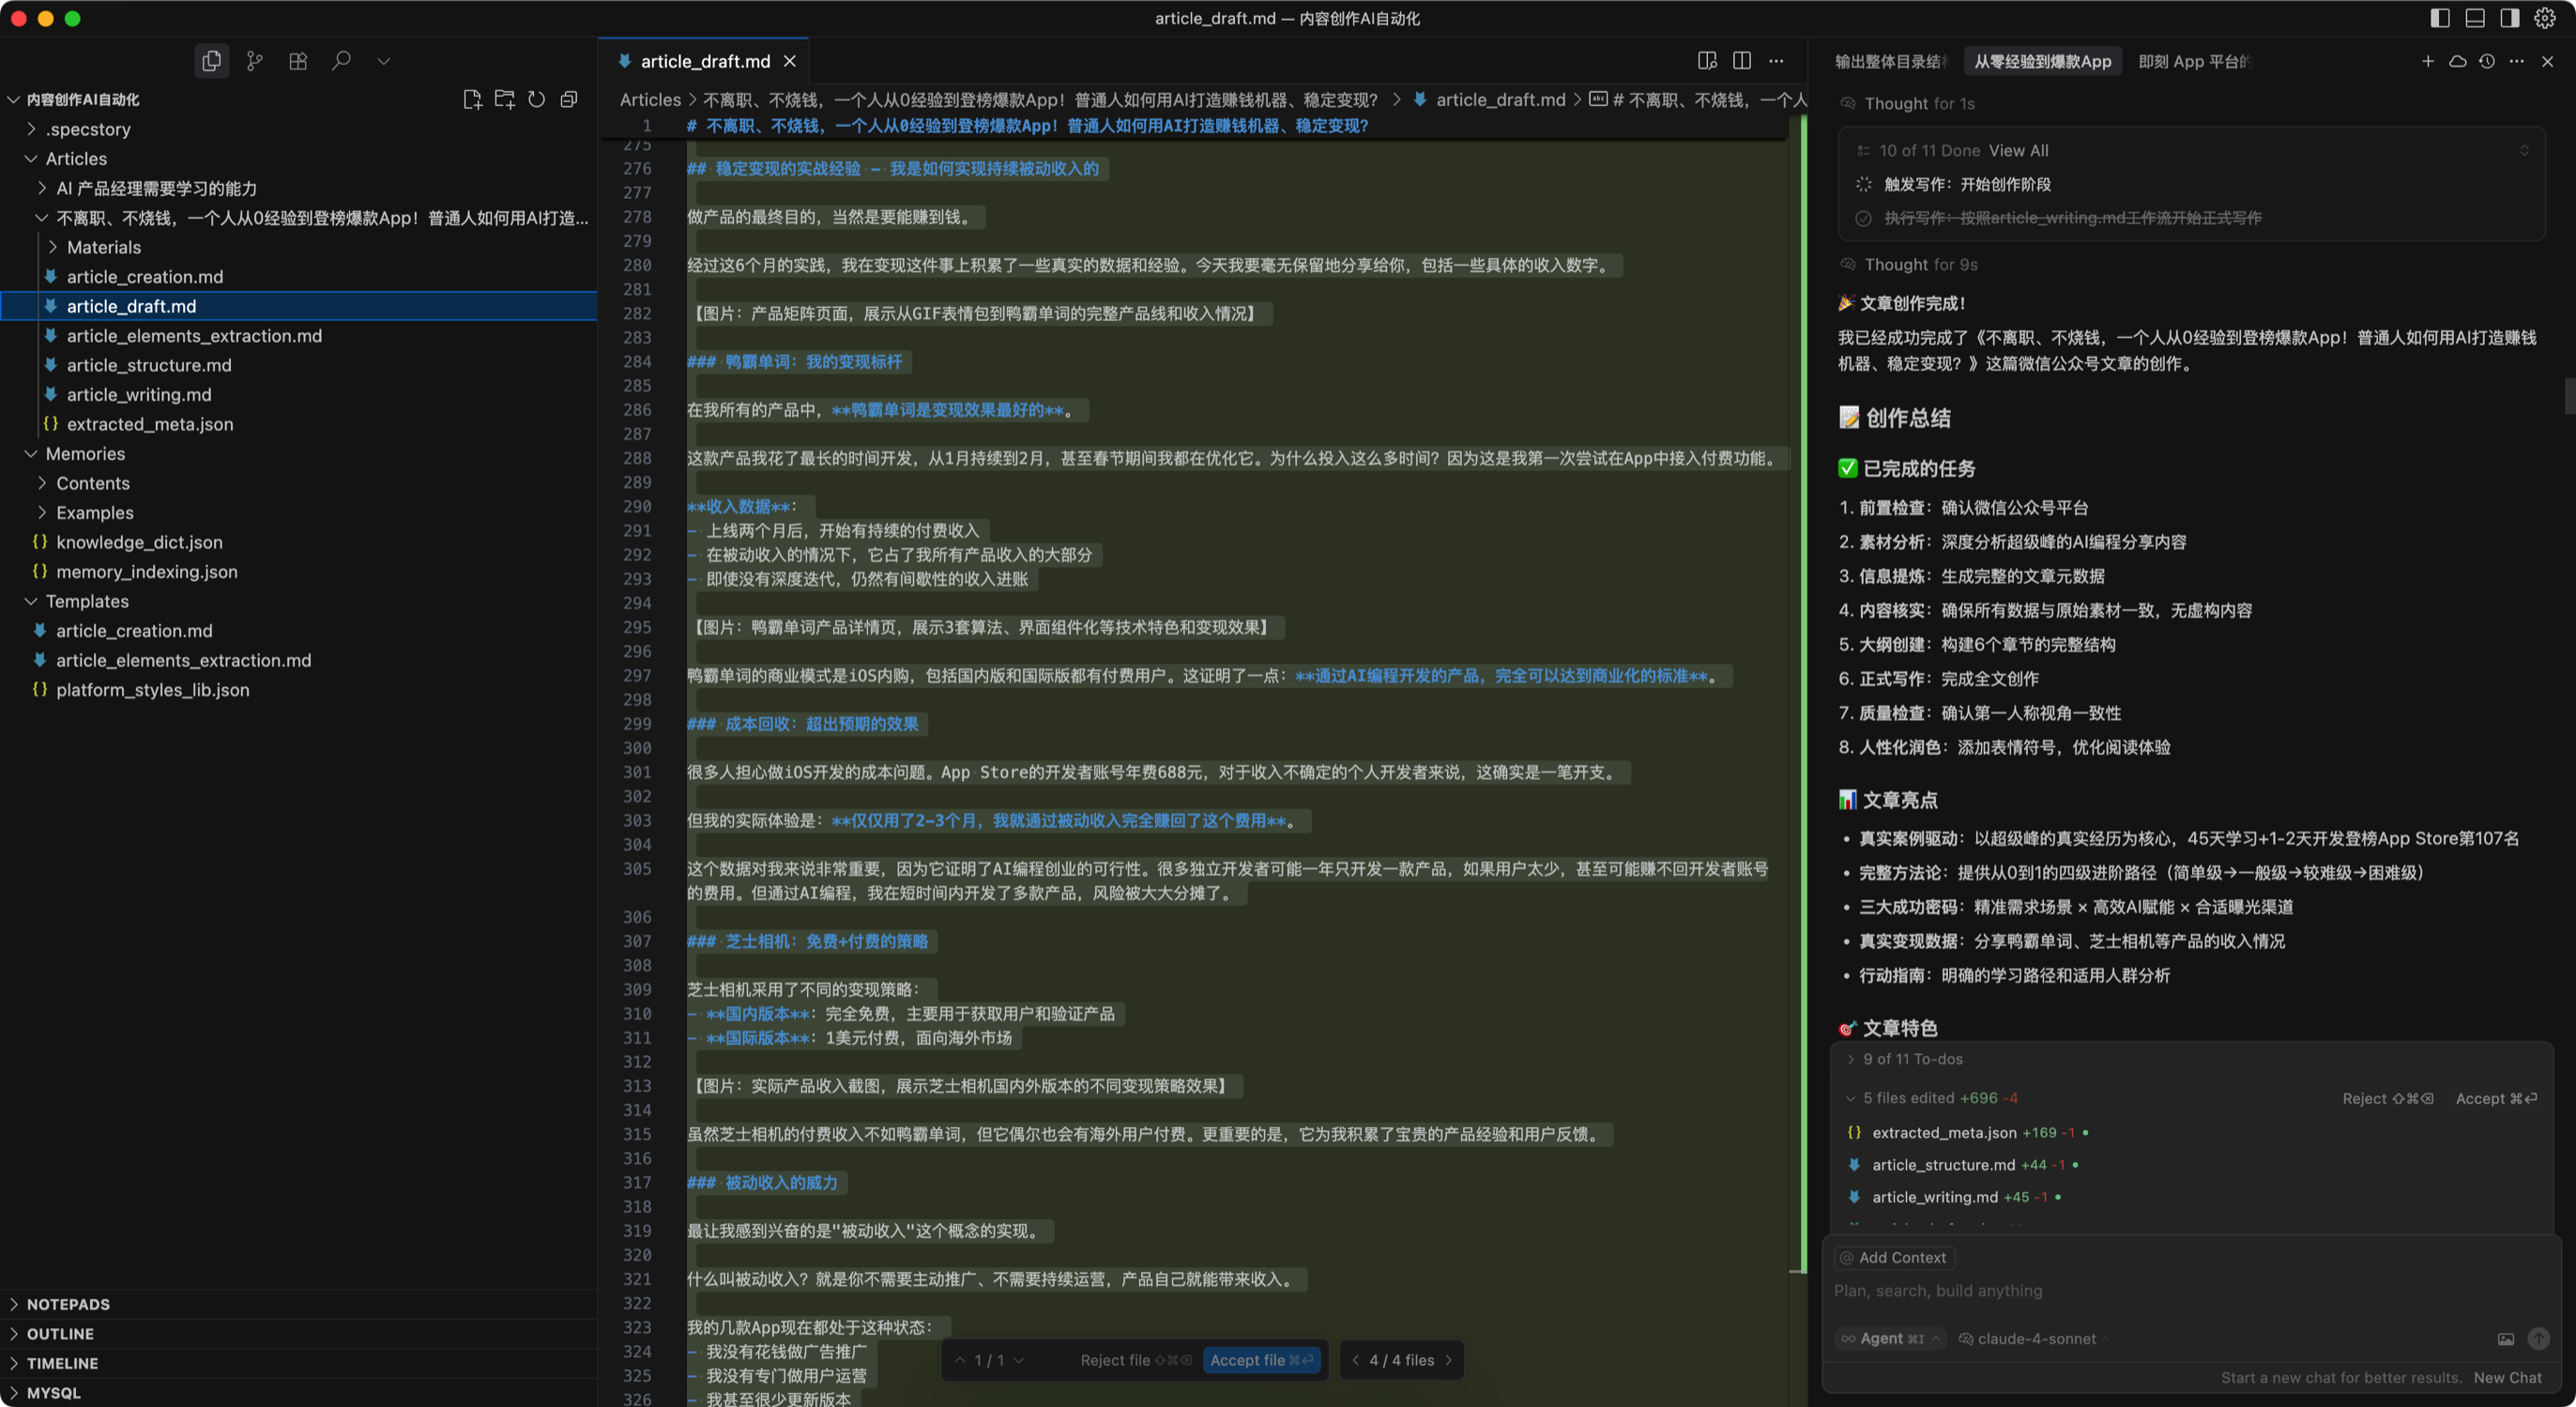This screenshot has height=1407, width=2576.
Task: Close the article_draft.md editor tab
Action: pos(790,61)
